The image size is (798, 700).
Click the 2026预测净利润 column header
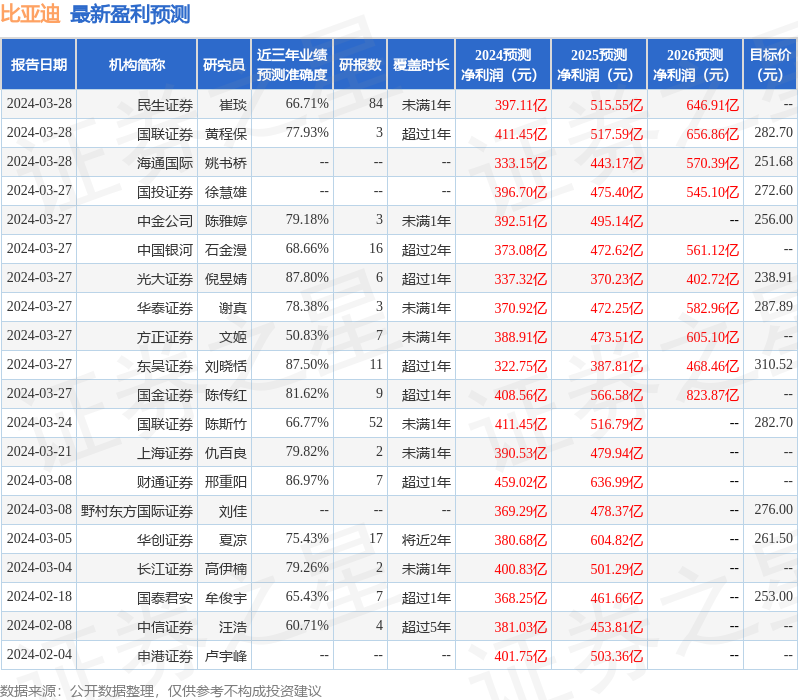tap(695, 64)
